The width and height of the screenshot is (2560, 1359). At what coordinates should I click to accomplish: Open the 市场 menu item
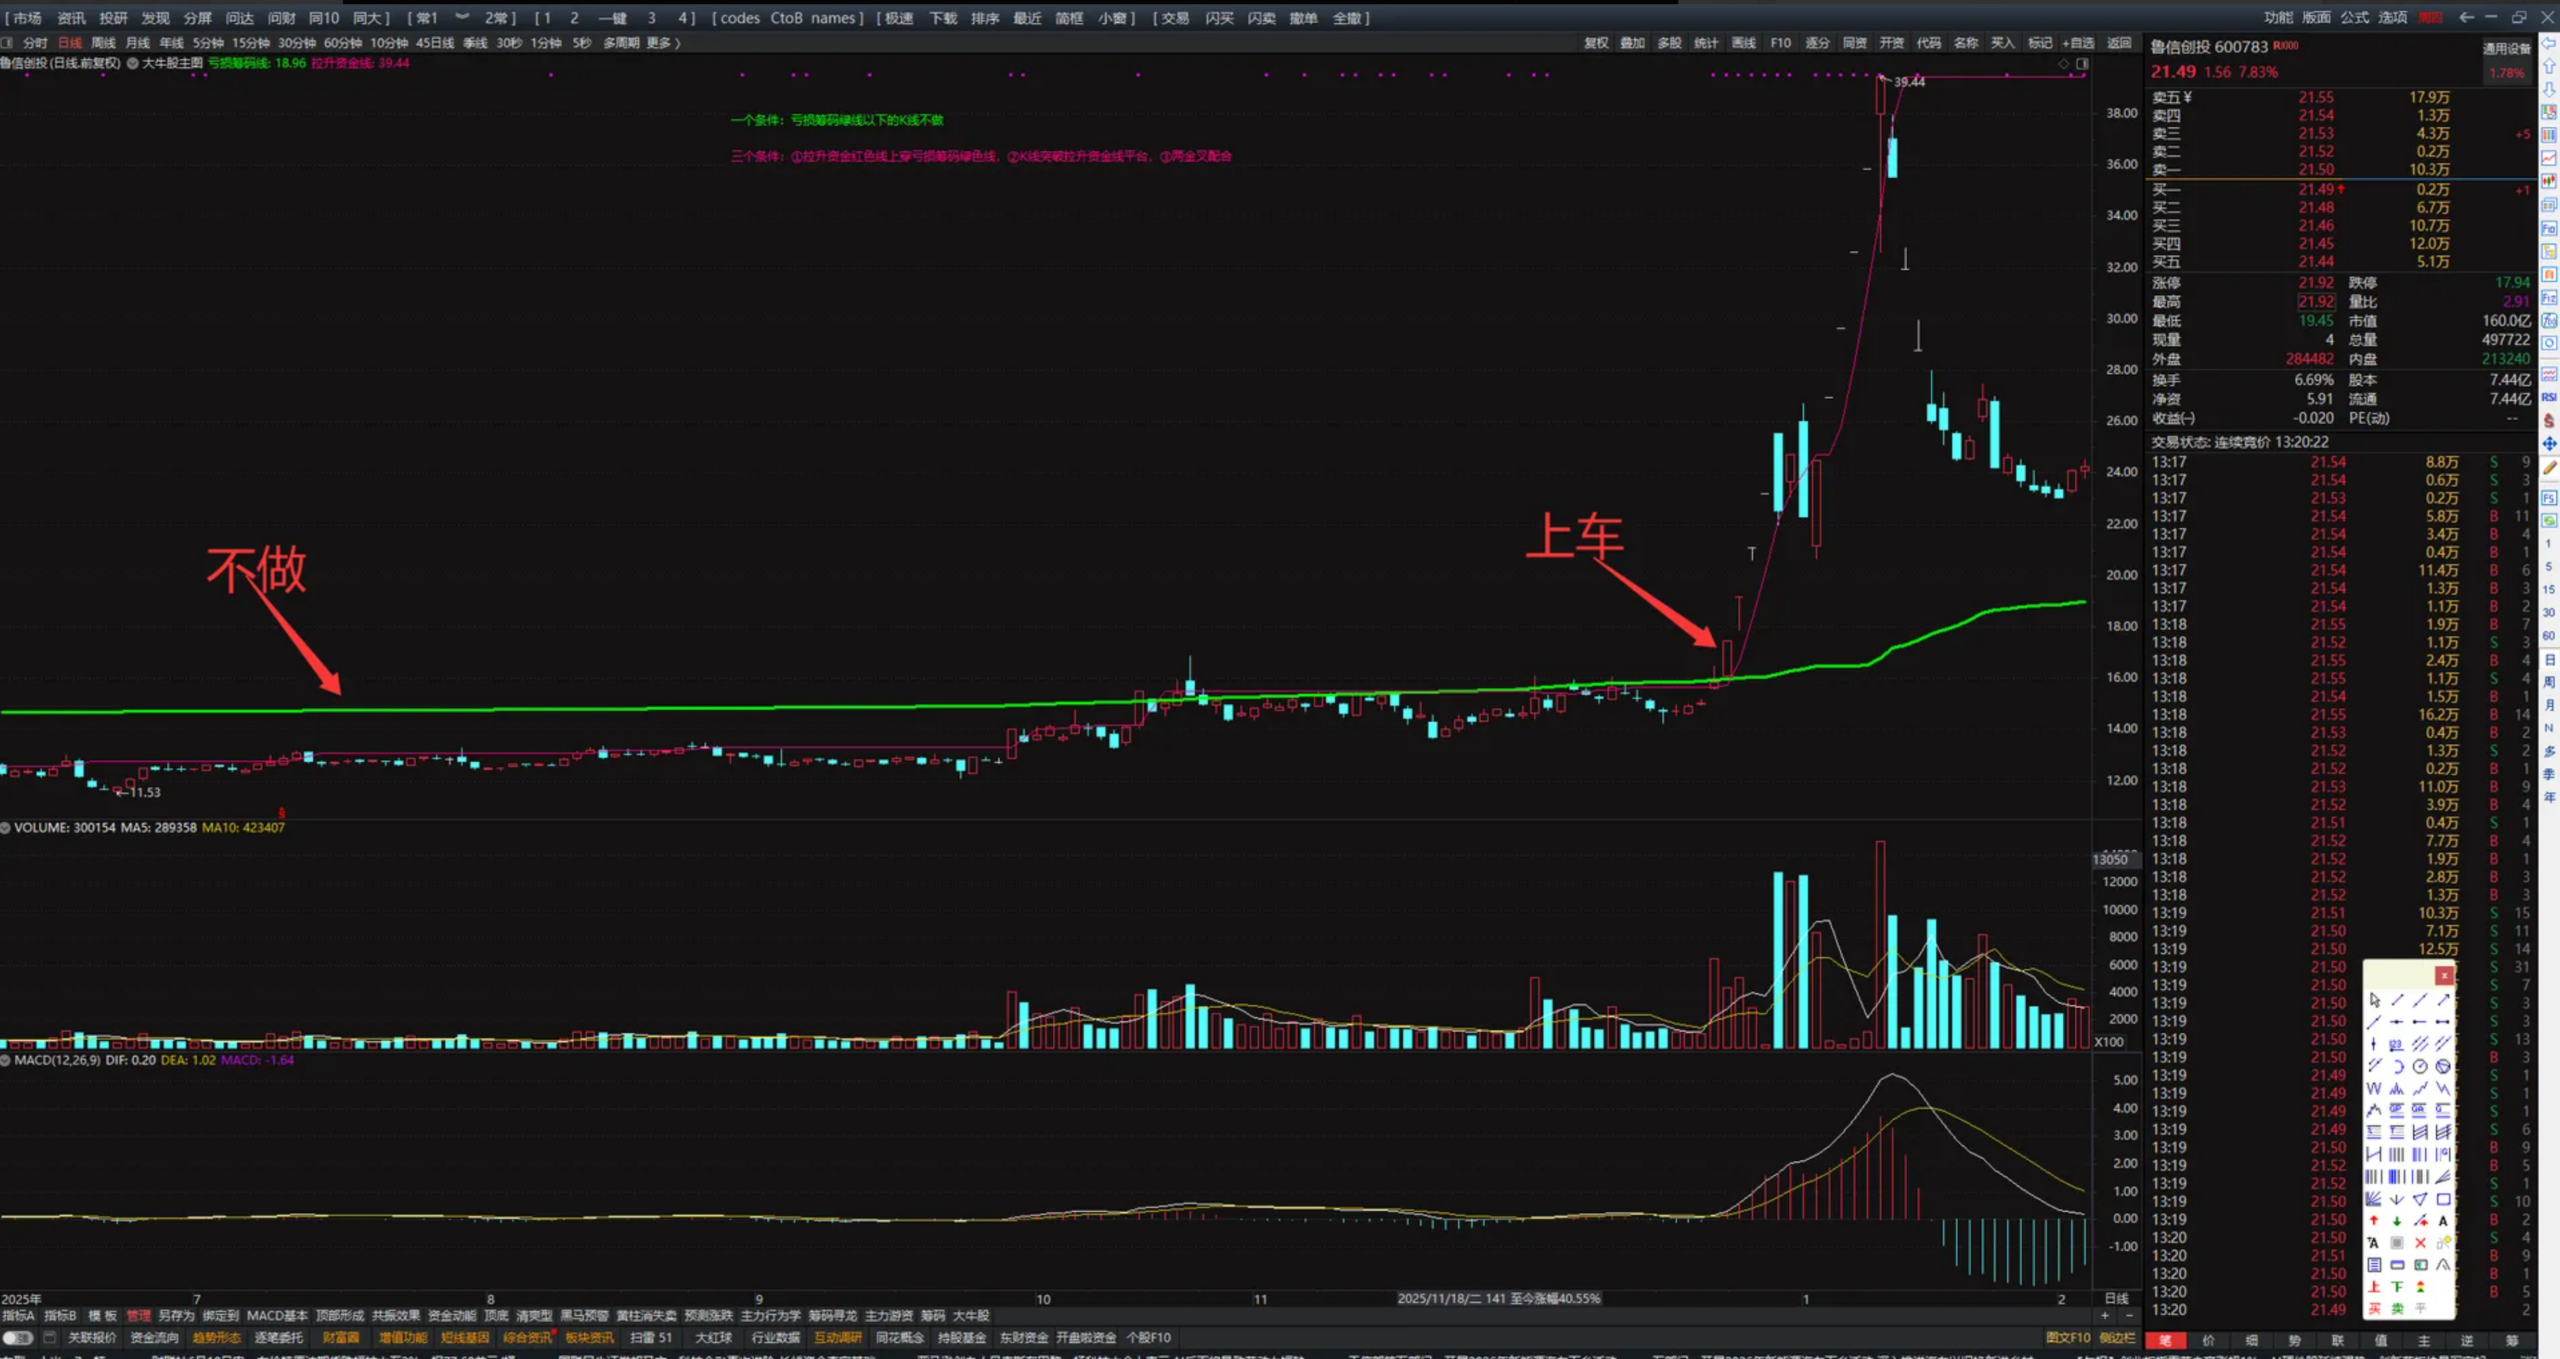point(28,18)
